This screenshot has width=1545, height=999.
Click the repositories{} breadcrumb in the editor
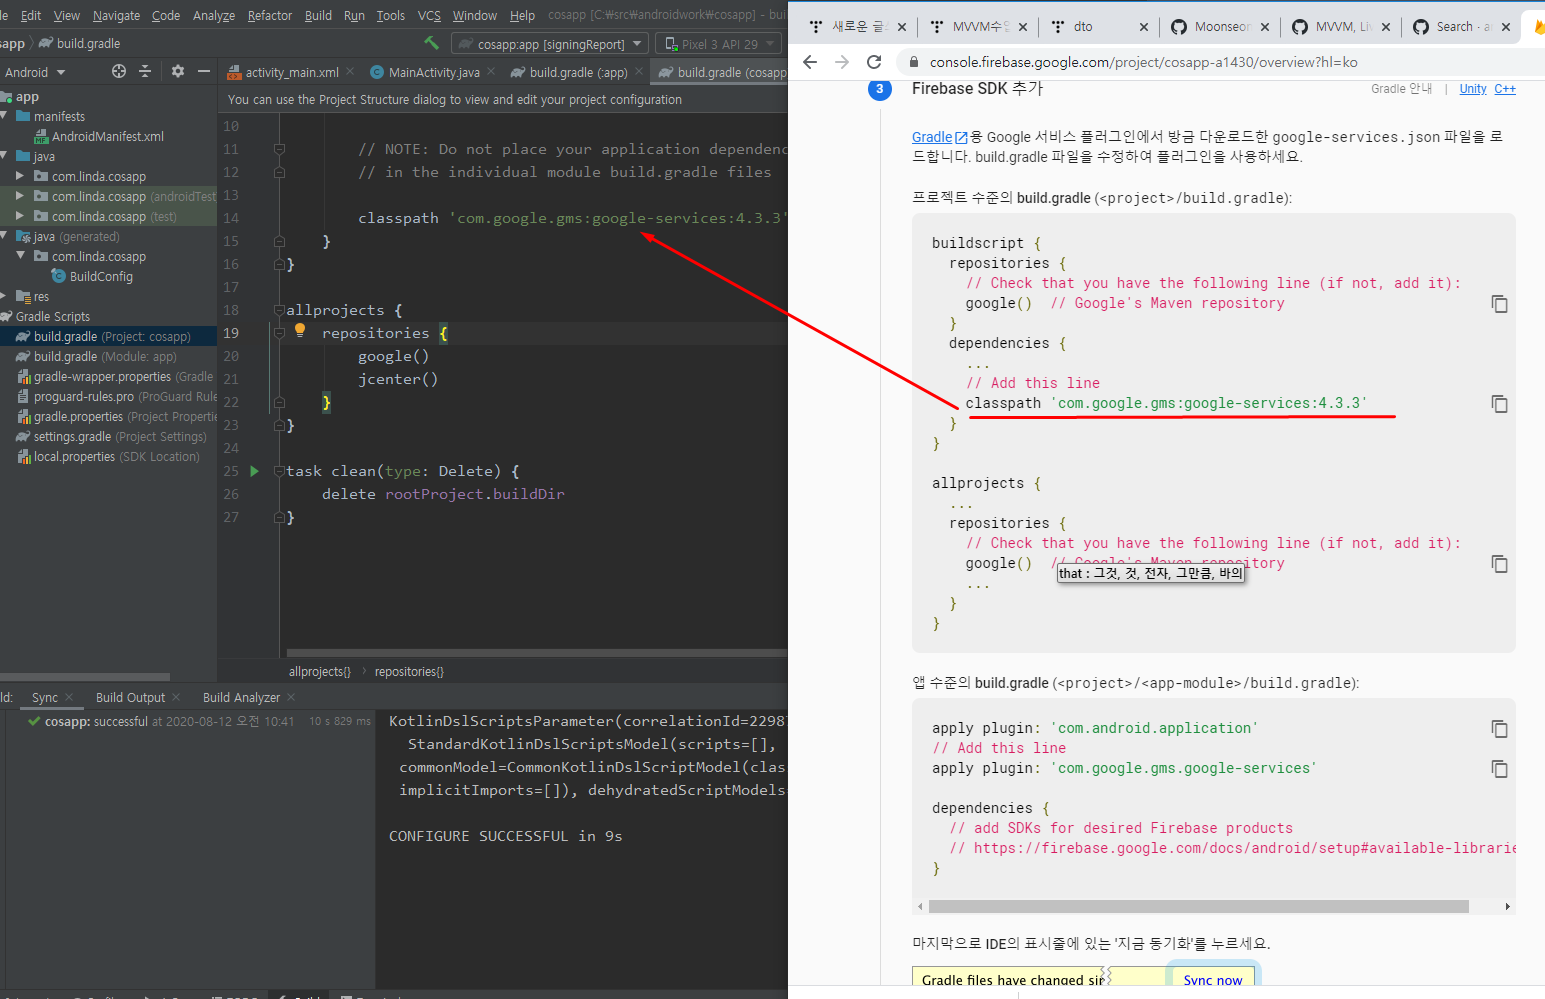click(x=409, y=672)
